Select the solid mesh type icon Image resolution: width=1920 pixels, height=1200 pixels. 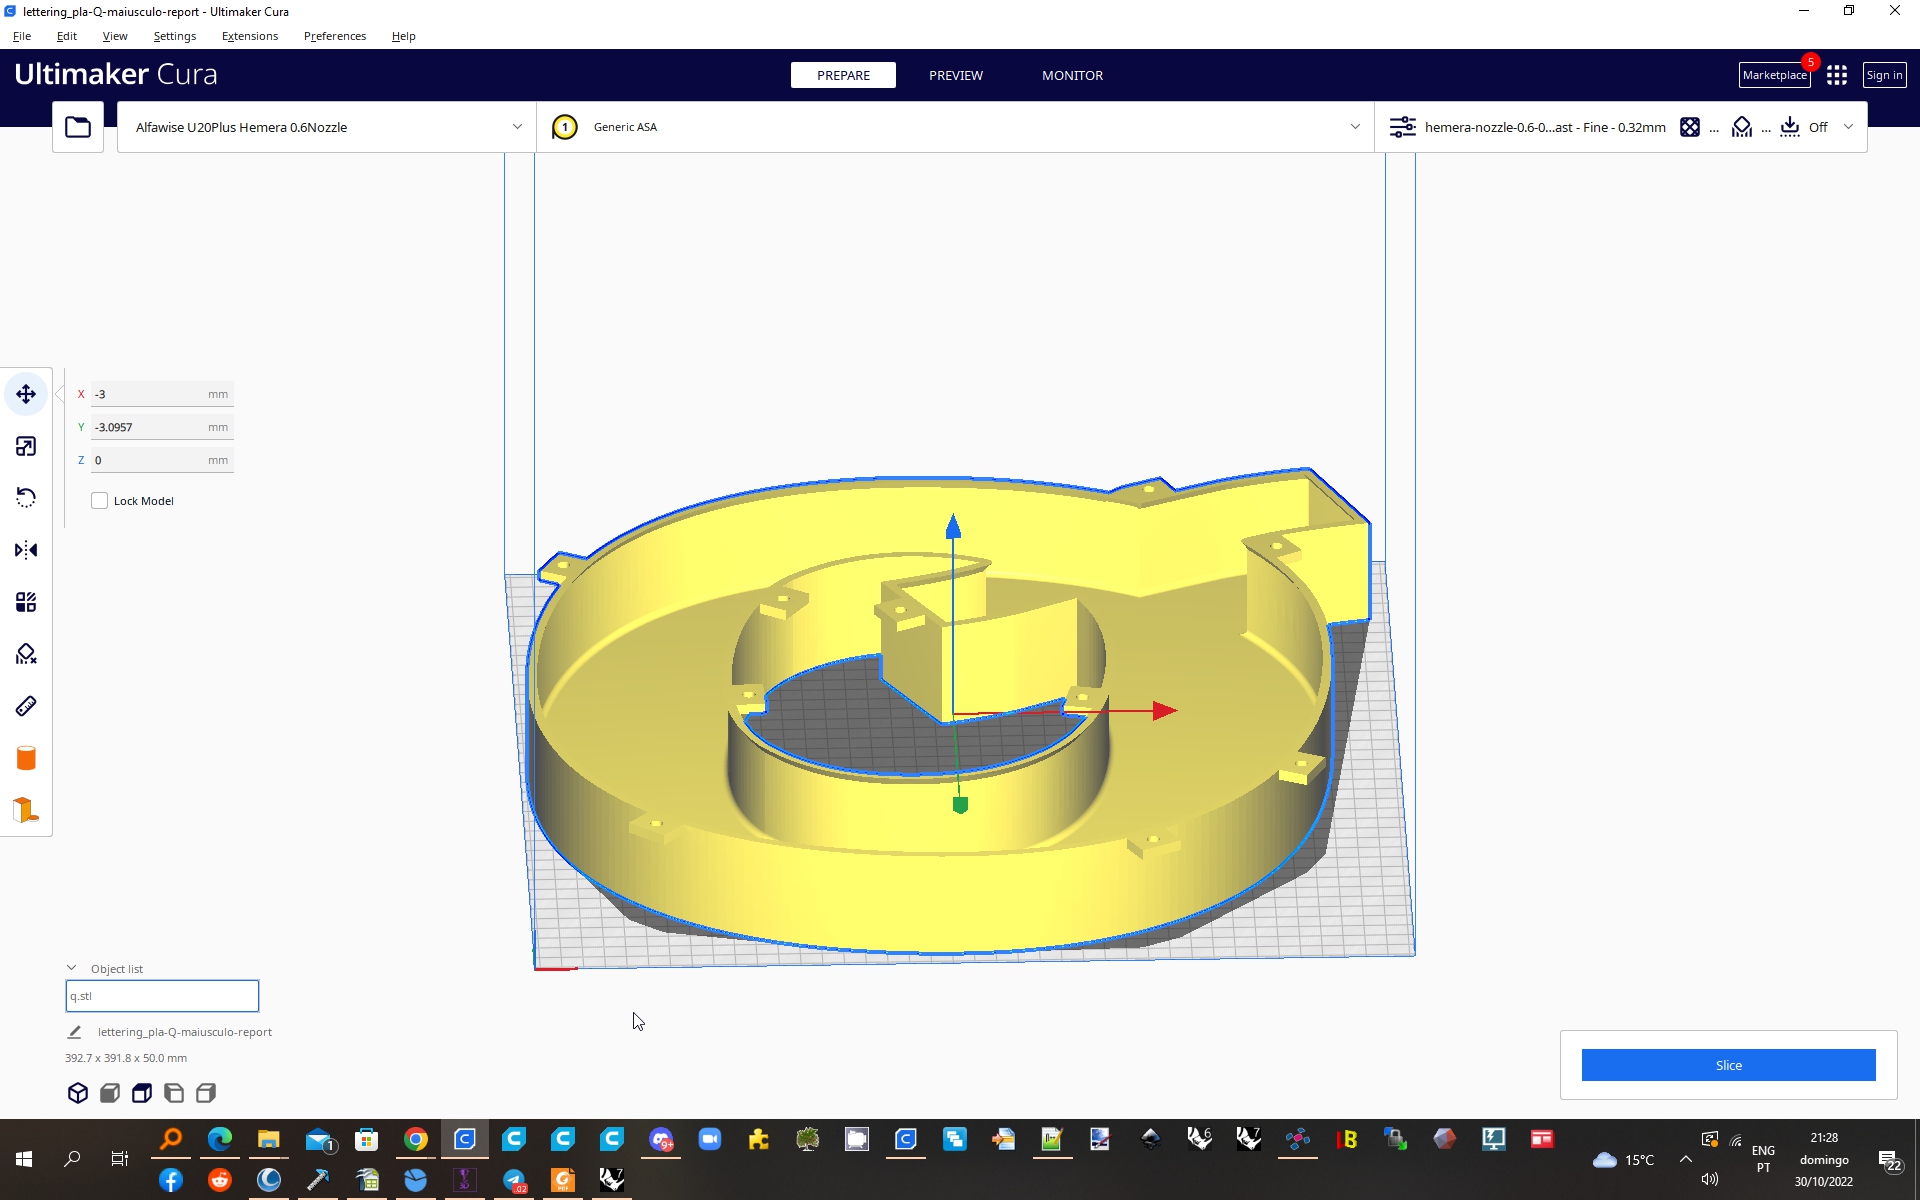click(x=78, y=1093)
